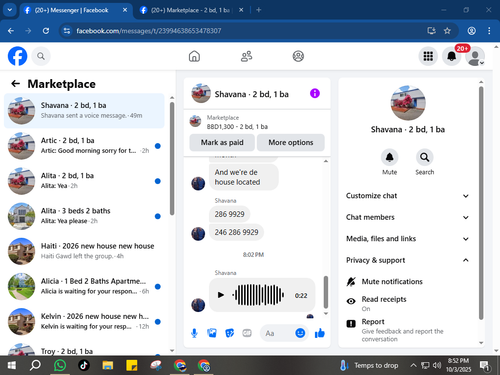Click the Mute bell button in panel
500x375 pixels.
pyautogui.click(x=389, y=157)
